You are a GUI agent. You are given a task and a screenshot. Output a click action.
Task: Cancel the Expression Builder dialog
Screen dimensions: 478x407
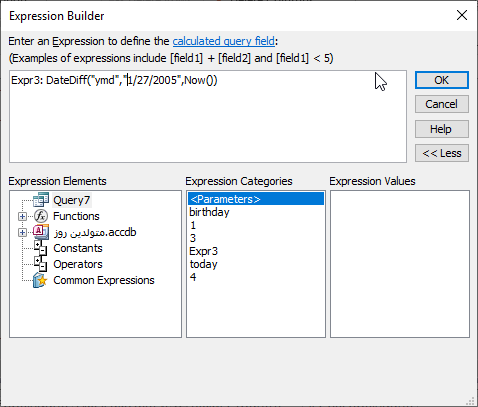(x=442, y=104)
